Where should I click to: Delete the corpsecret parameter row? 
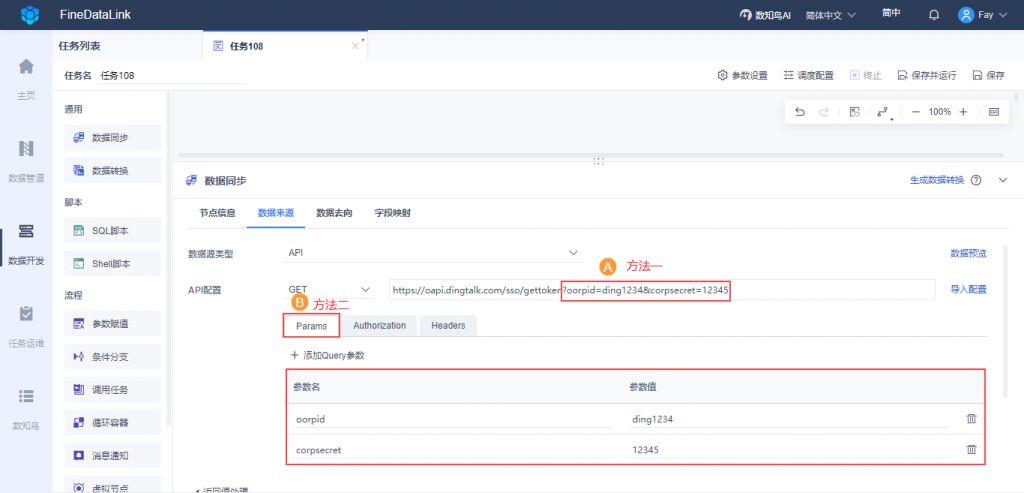pos(971,449)
